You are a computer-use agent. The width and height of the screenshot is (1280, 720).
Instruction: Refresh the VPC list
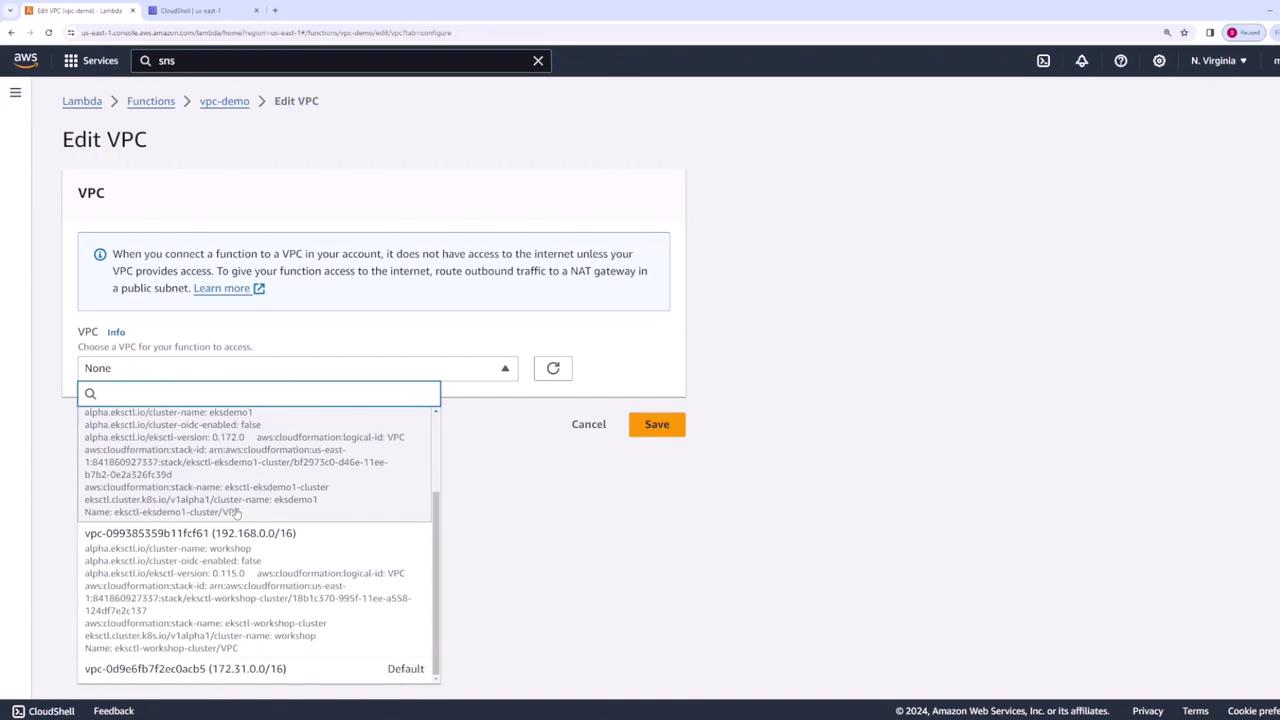click(x=553, y=368)
